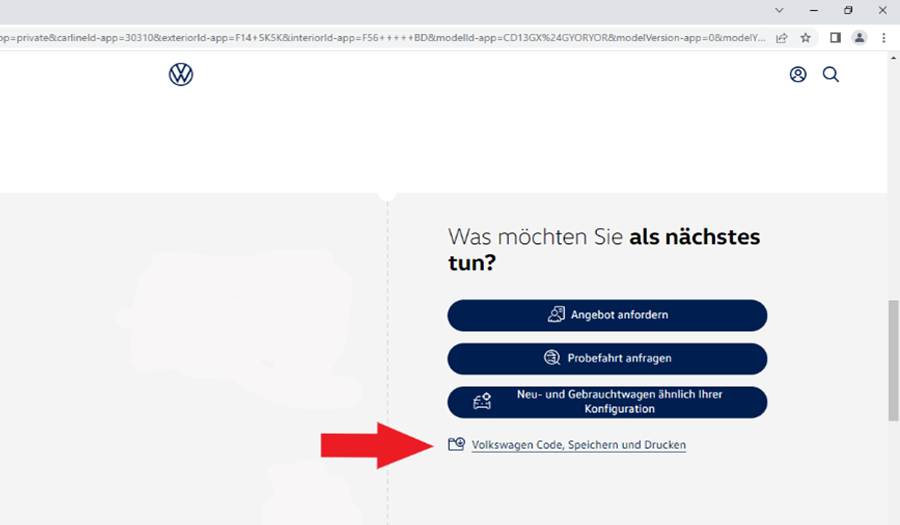
Task: Click Probefahrt anfragen button
Action: (607, 359)
